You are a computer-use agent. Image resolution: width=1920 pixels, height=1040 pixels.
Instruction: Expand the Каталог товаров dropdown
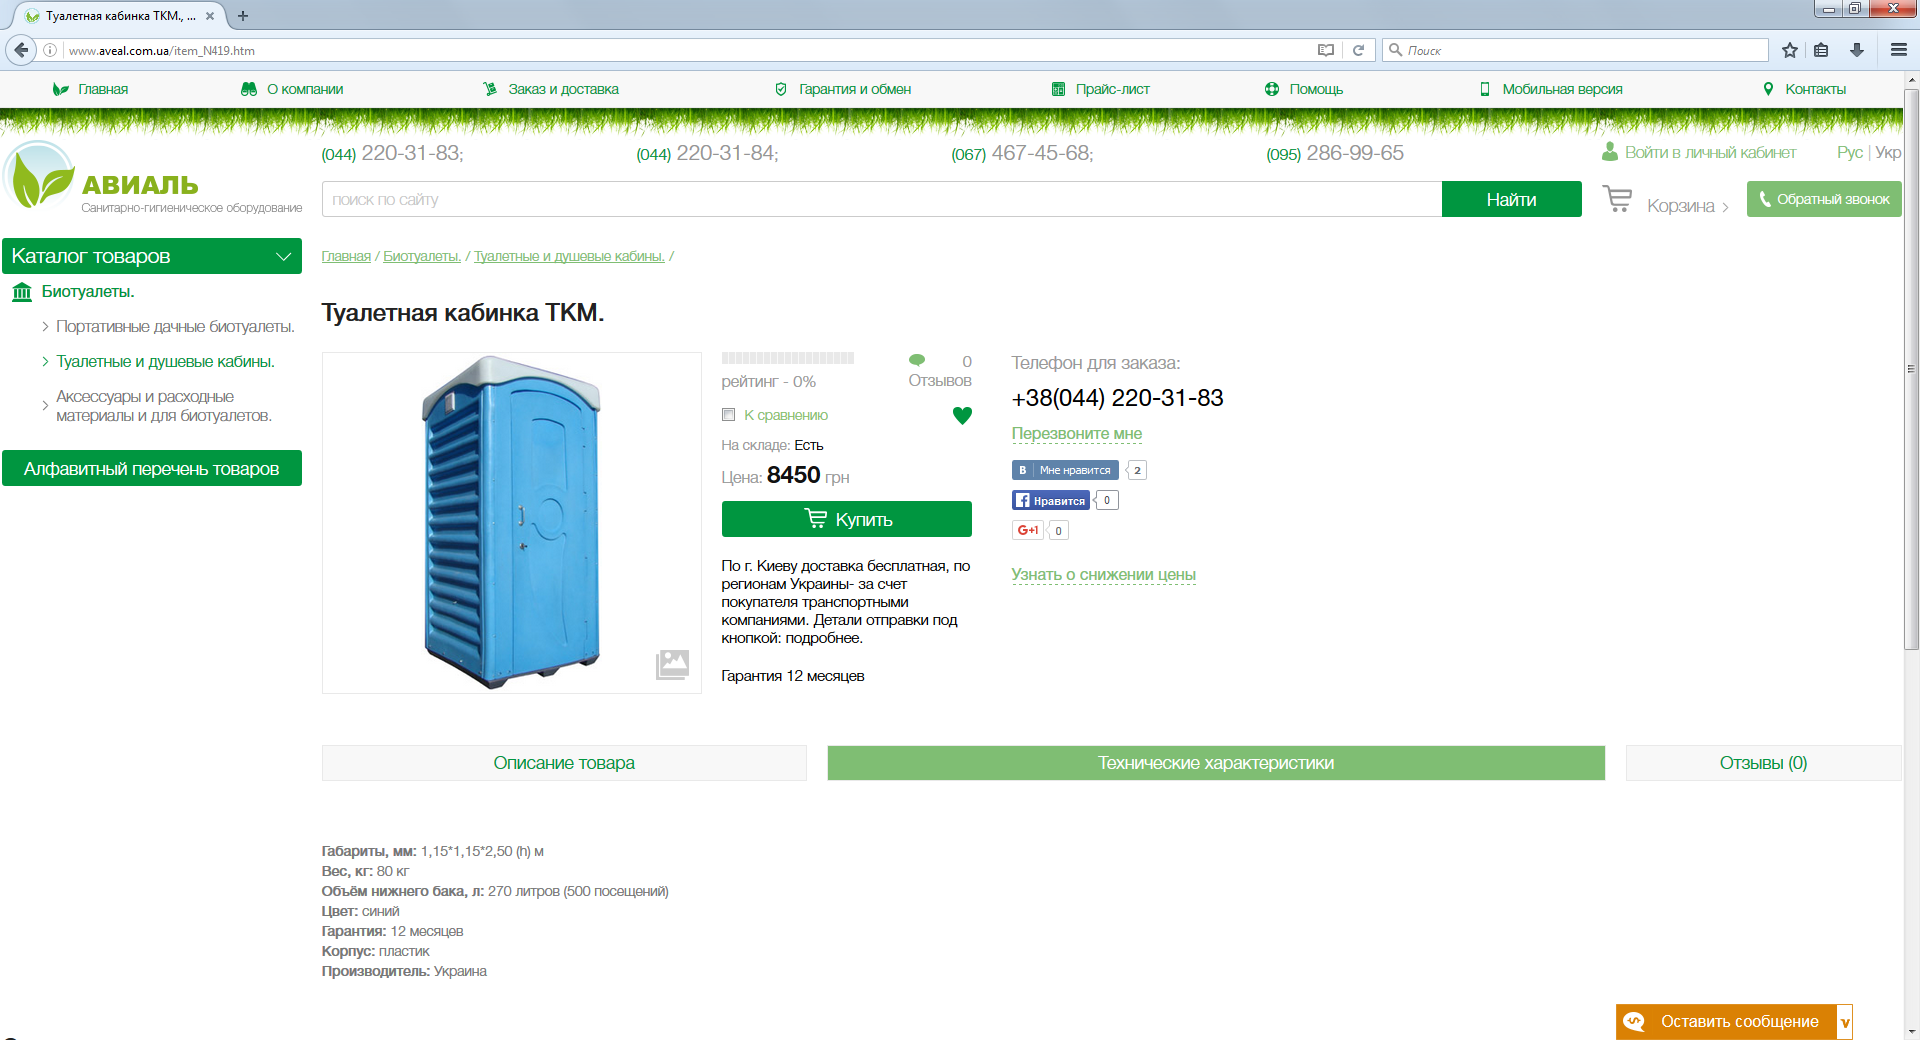tap(283, 256)
